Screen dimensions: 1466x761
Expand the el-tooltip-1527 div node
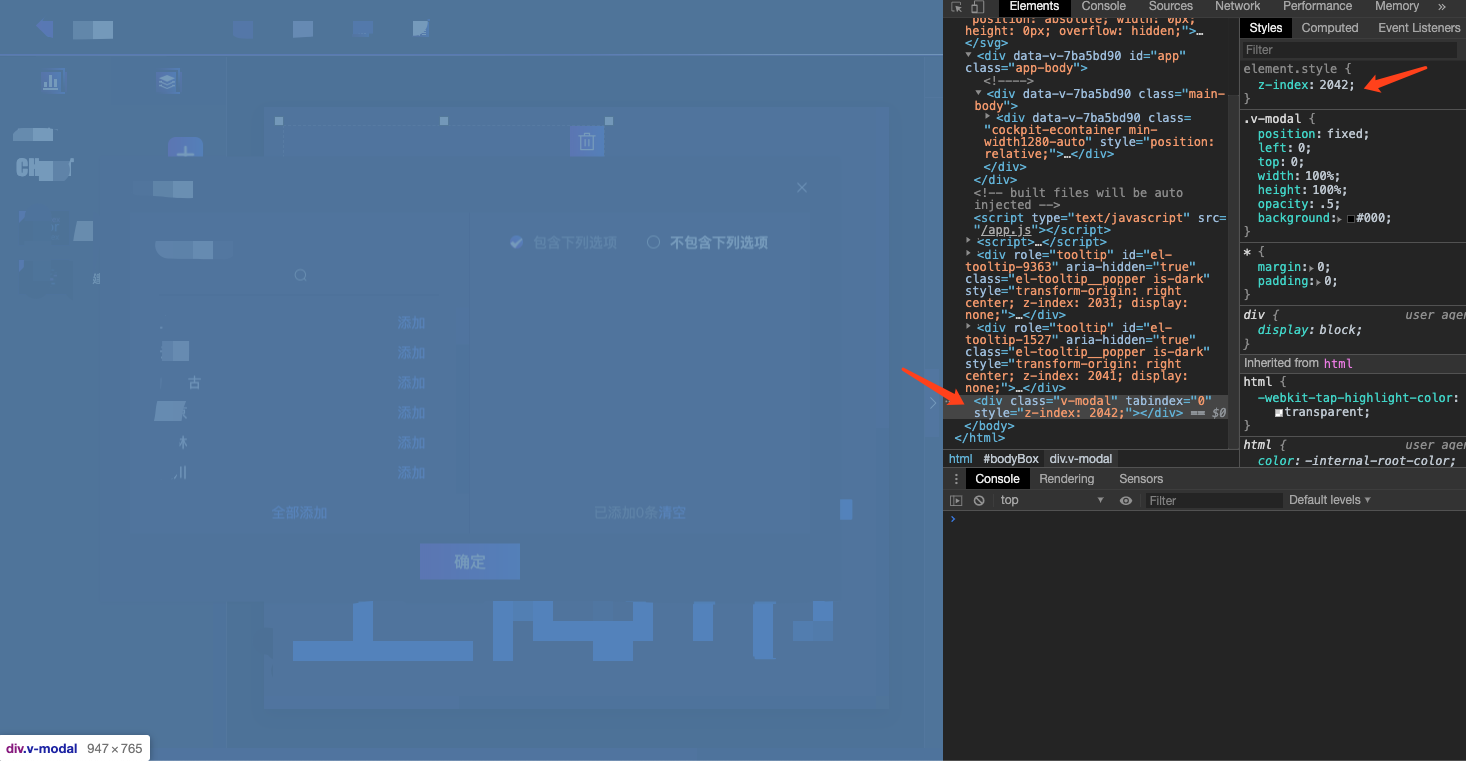click(x=969, y=327)
